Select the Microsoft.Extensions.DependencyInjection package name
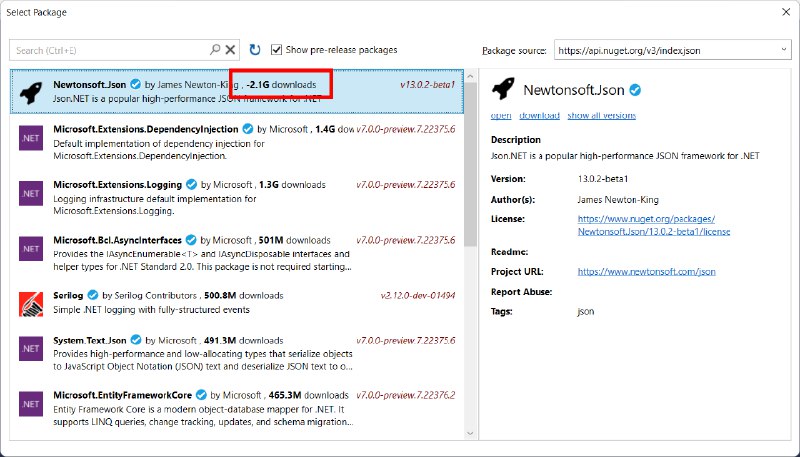Screen dimensions: 800x457 click(x=146, y=129)
